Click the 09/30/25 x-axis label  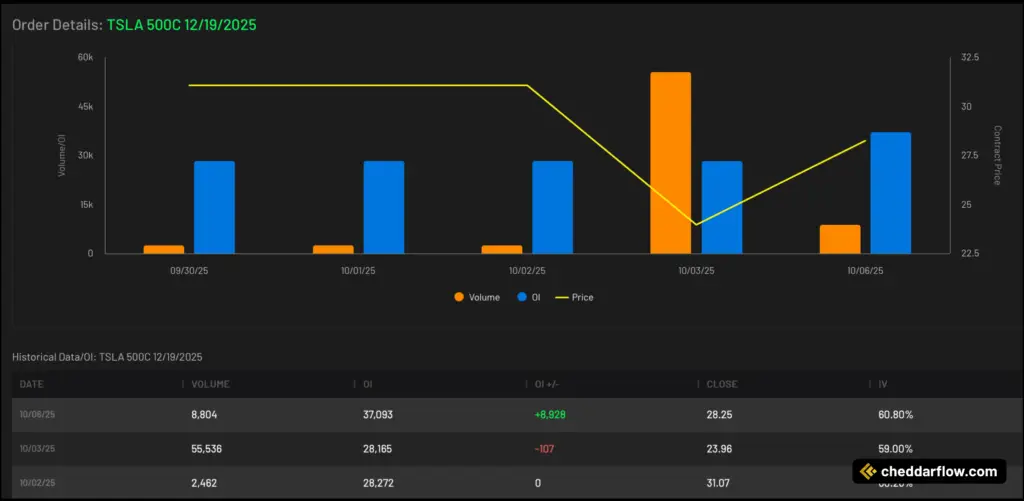pyautogui.click(x=189, y=270)
